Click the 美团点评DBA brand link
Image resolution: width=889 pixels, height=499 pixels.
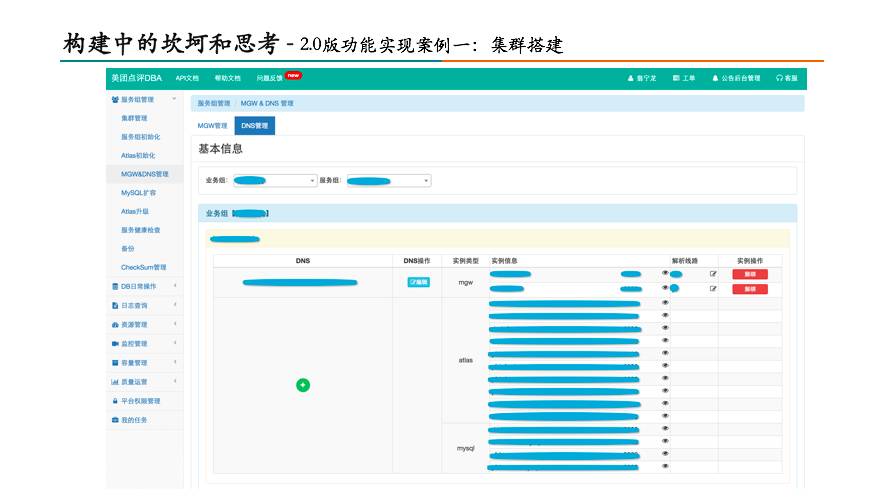click(137, 78)
